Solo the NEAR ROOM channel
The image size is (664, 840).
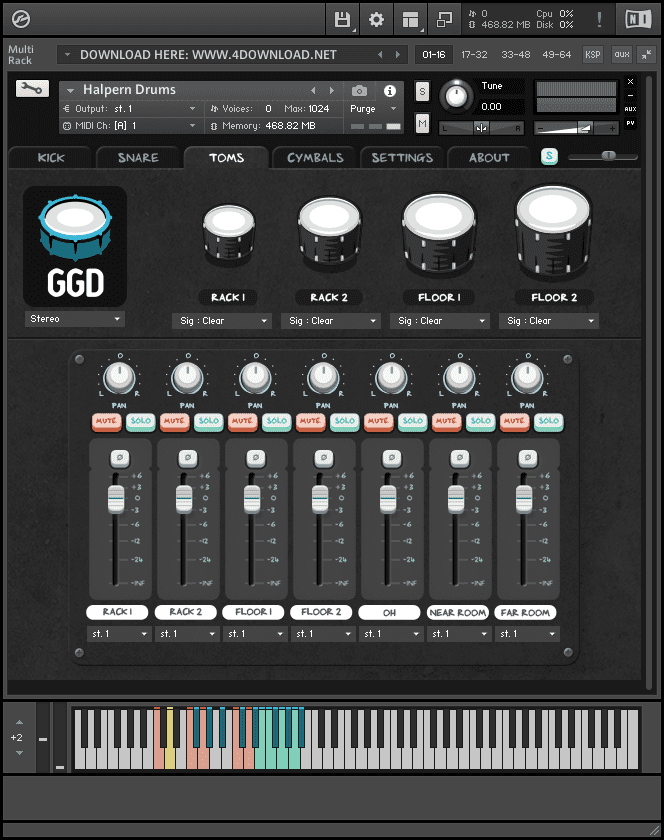point(481,422)
